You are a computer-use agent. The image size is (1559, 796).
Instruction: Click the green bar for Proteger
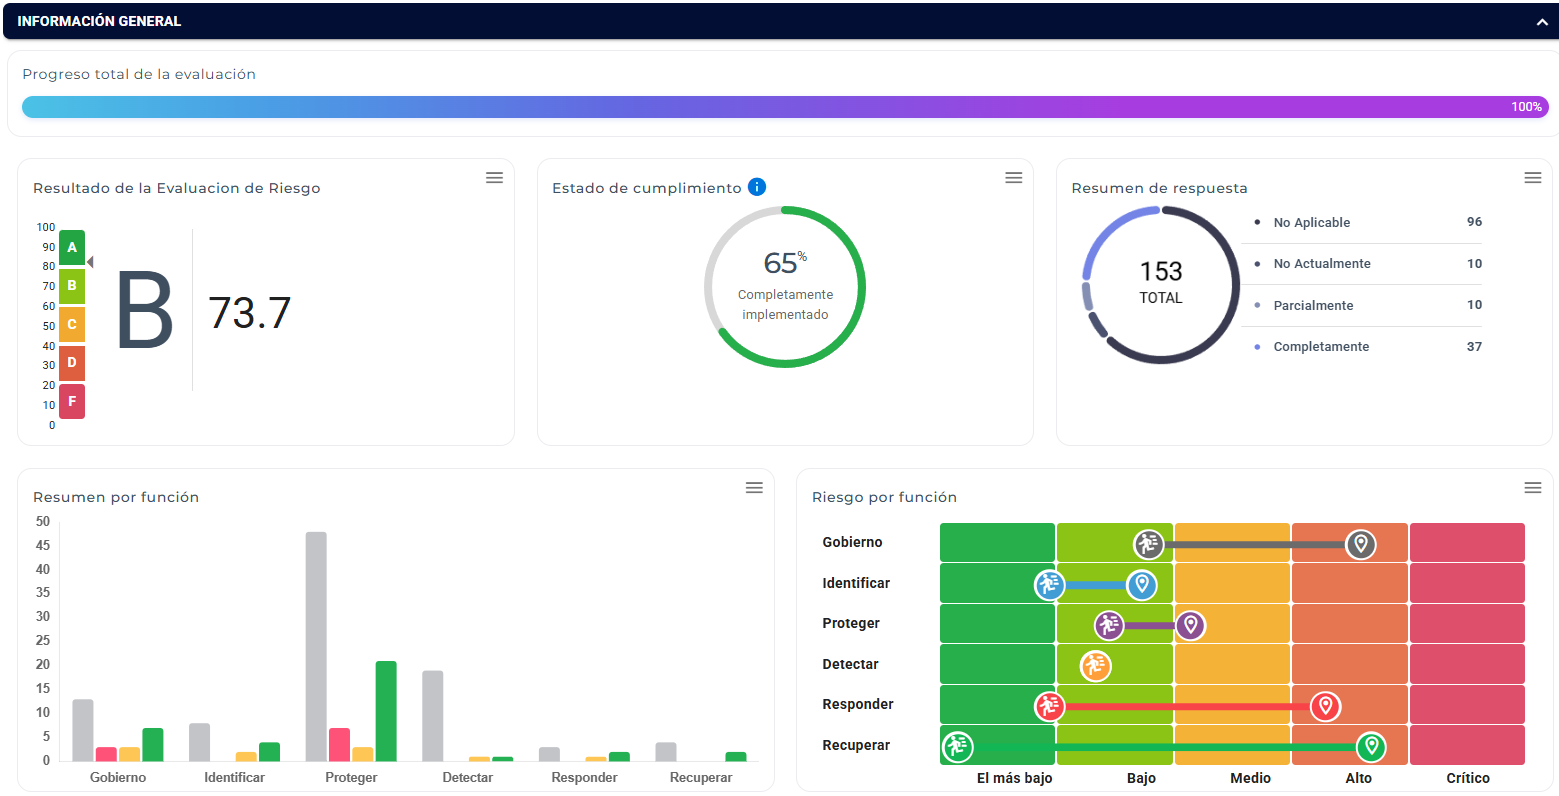(386, 711)
